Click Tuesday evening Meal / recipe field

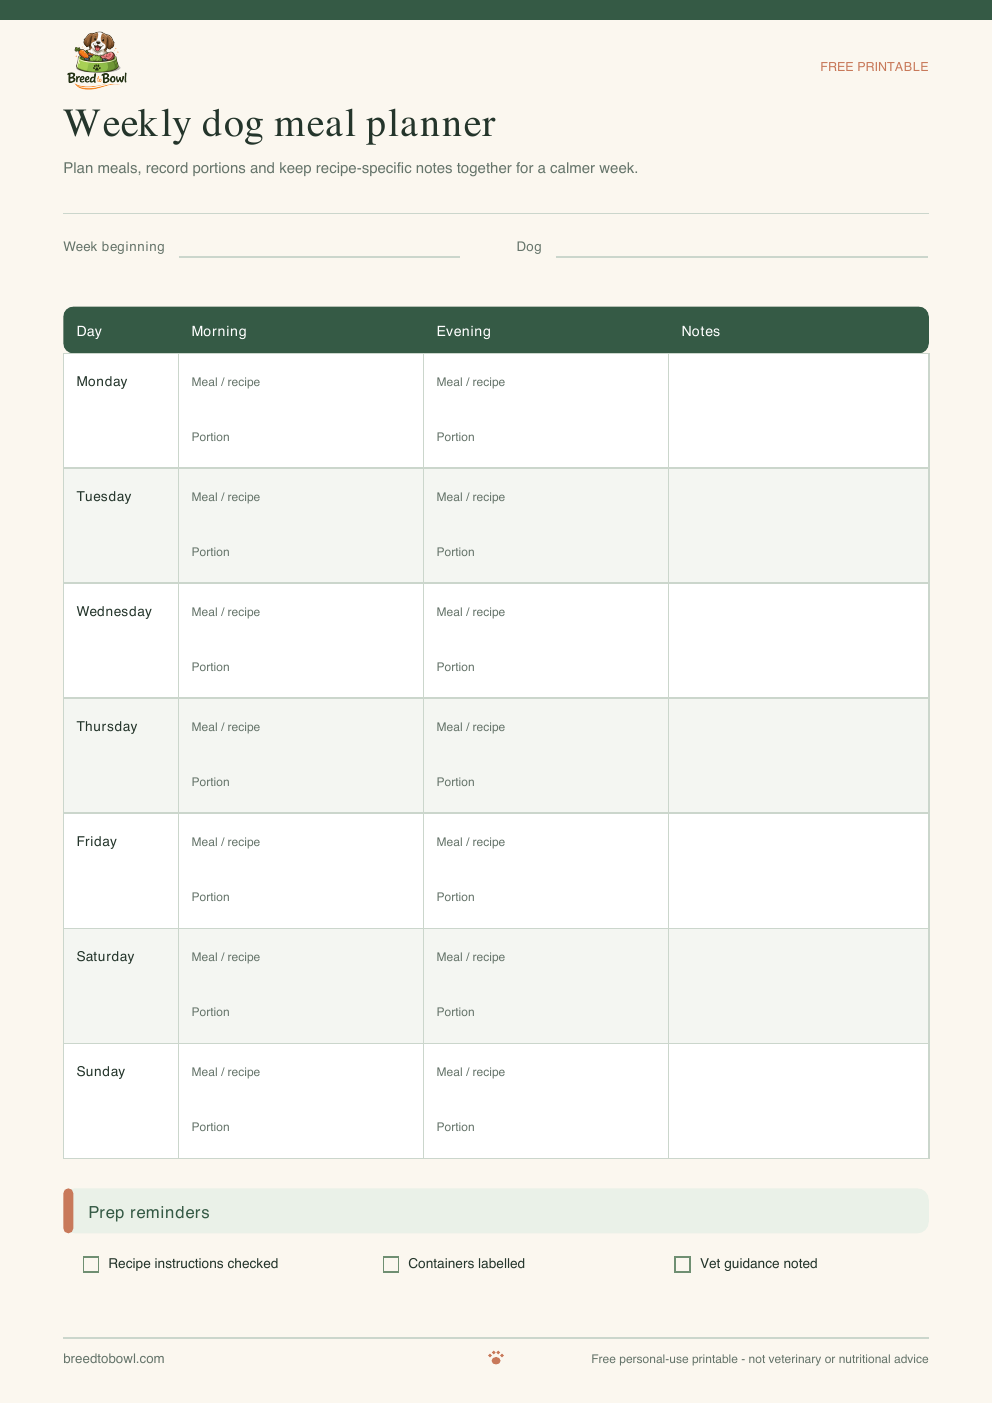point(471,497)
